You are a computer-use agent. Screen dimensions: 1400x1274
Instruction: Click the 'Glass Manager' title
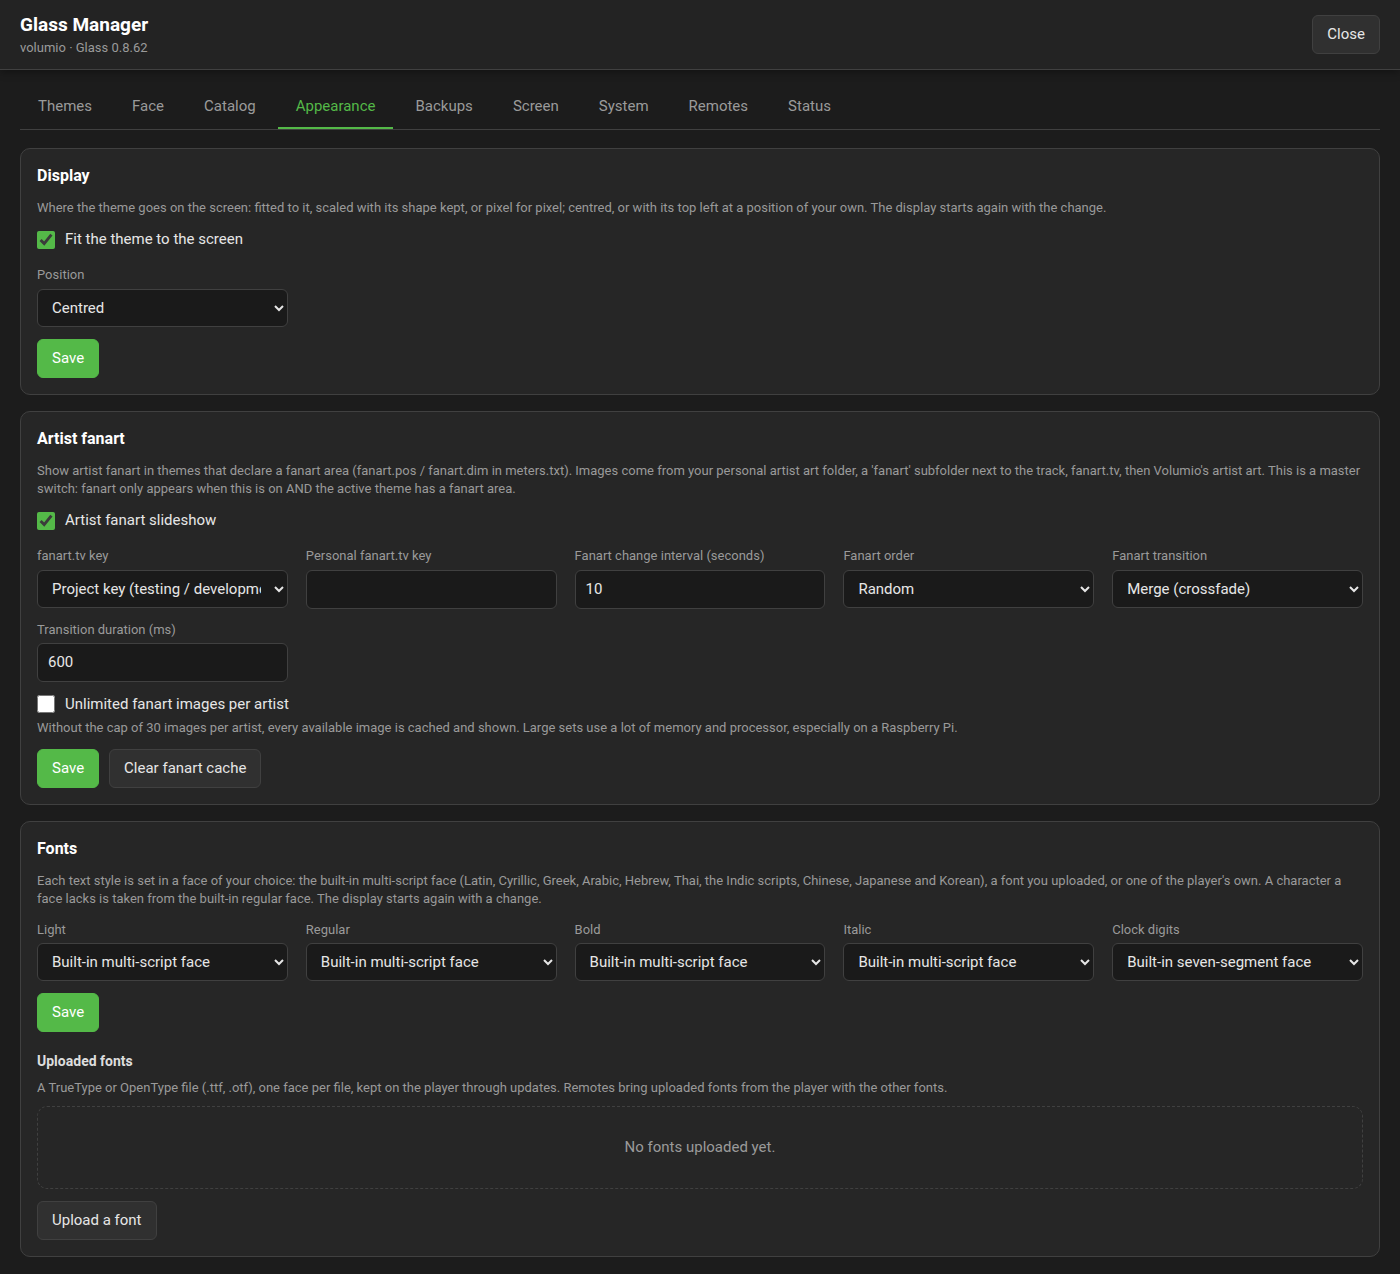tap(84, 25)
